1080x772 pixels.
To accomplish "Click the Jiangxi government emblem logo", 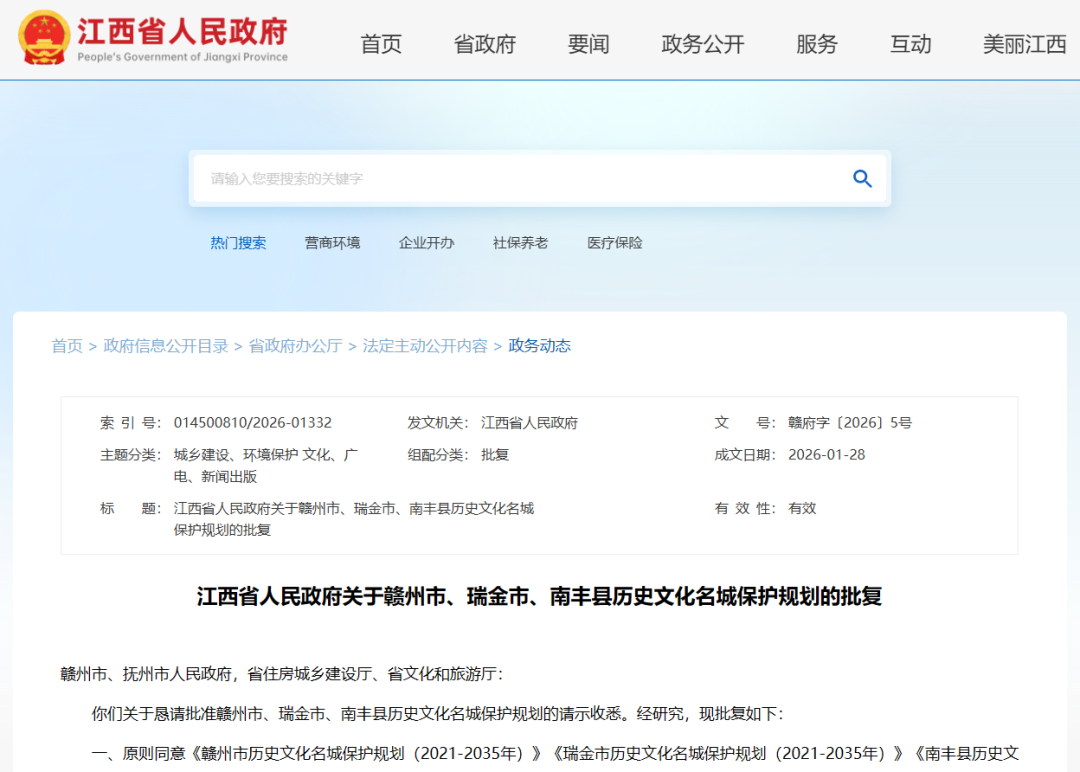I will [44, 38].
